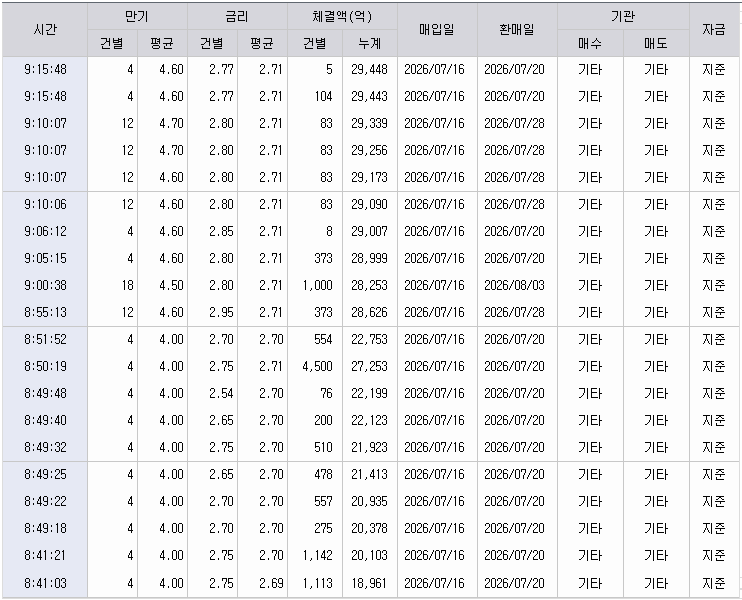Click the 매입일 column header
The width and height of the screenshot is (742, 600).
pos(437,30)
